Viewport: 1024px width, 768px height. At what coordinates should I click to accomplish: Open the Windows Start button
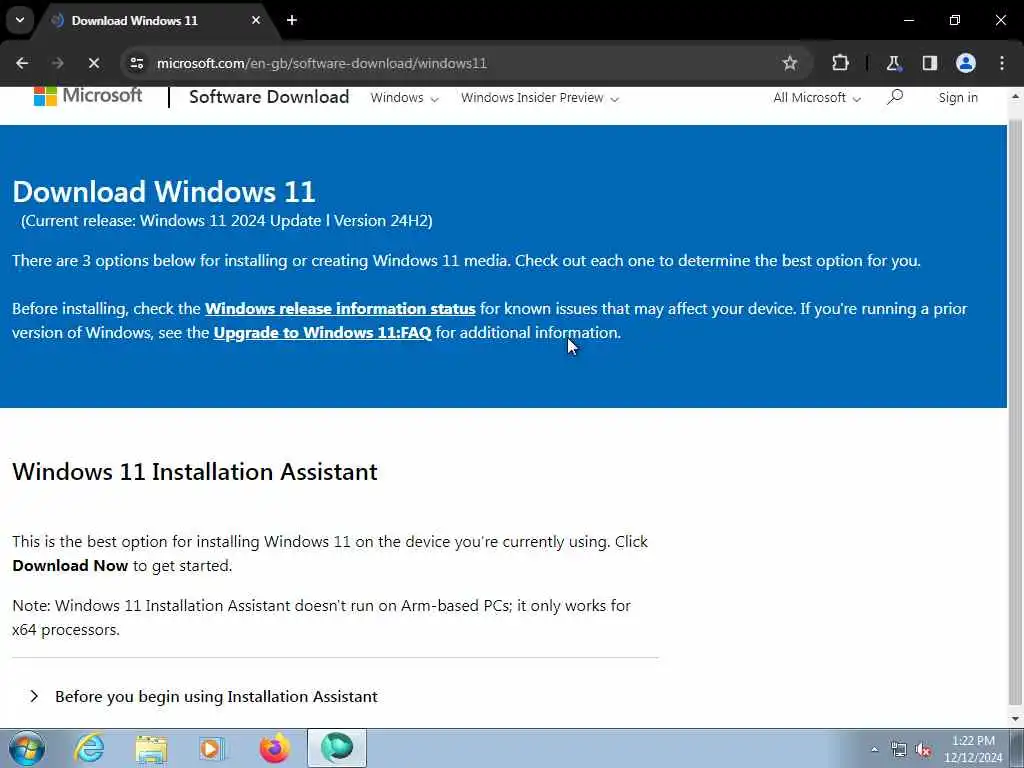pyautogui.click(x=27, y=748)
